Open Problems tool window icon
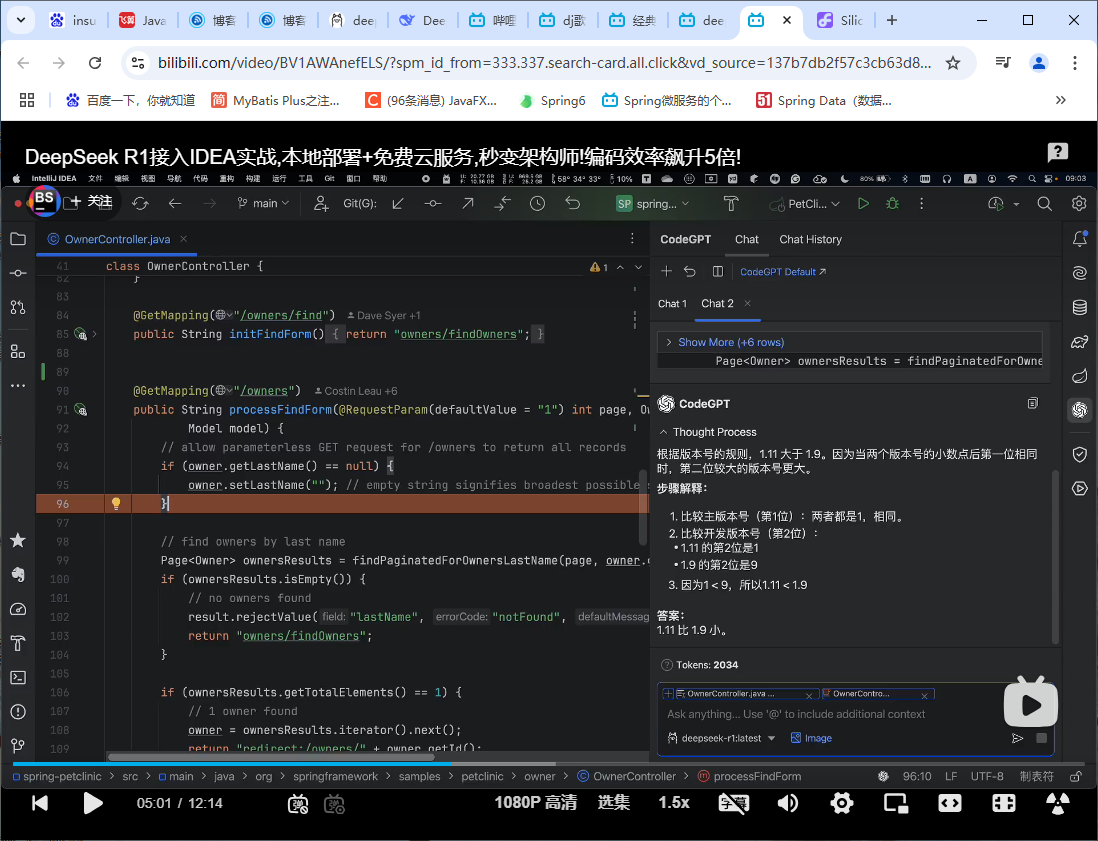The width and height of the screenshot is (1098, 841). (x=18, y=711)
